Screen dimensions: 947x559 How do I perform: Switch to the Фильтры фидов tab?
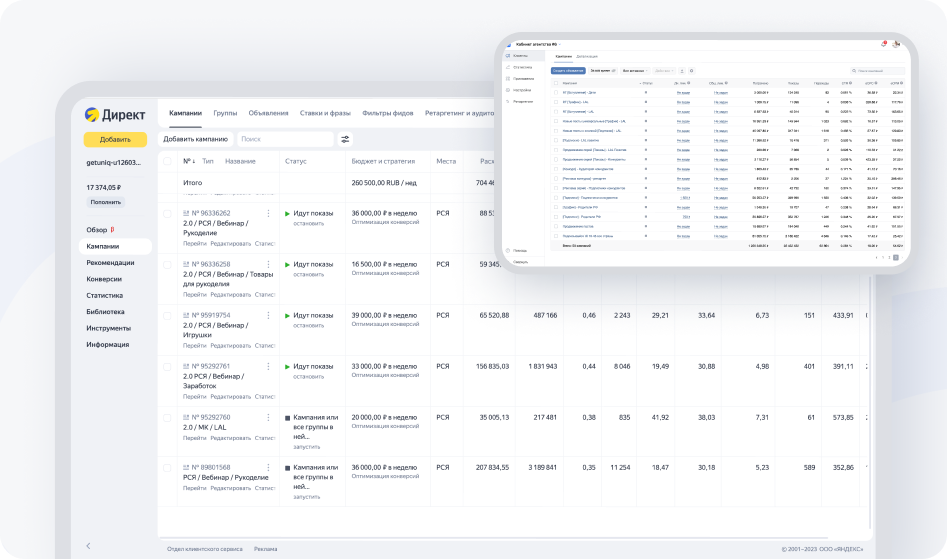pos(388,113)
